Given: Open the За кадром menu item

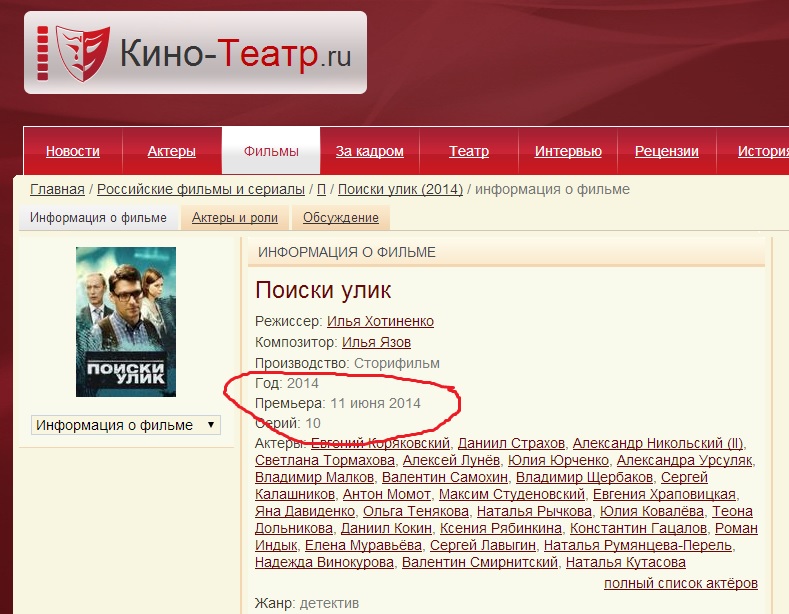Looking at the screenshot, I should click(x=370, y=151).
